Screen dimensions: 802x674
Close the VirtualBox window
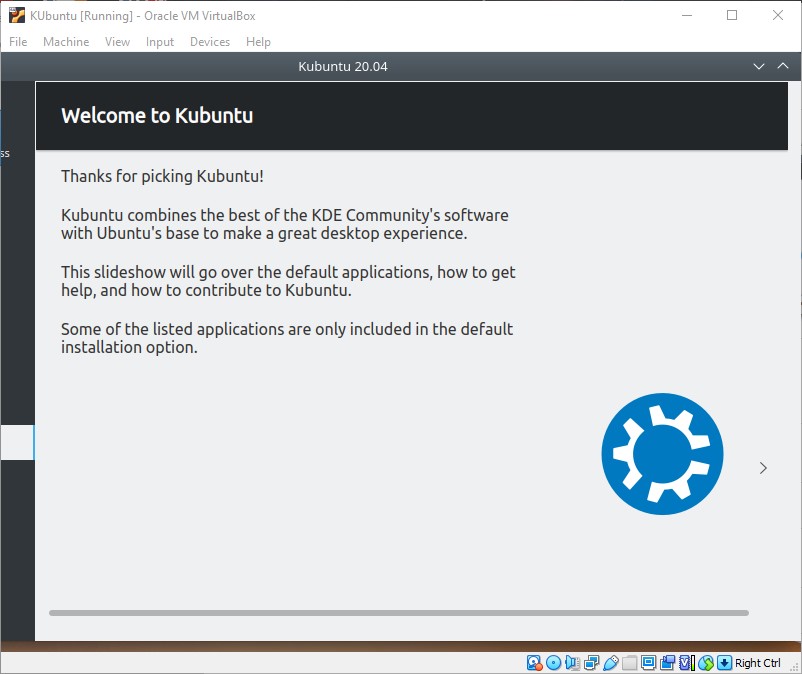coord(777,15)
